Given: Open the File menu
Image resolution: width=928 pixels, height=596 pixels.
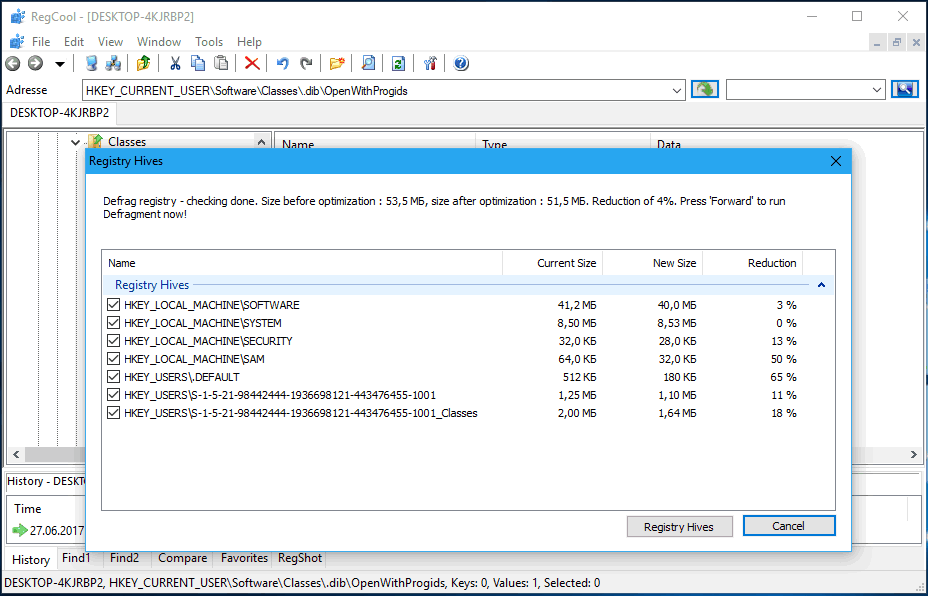Looking at the screenshot, I should click(x=41, y=41).
